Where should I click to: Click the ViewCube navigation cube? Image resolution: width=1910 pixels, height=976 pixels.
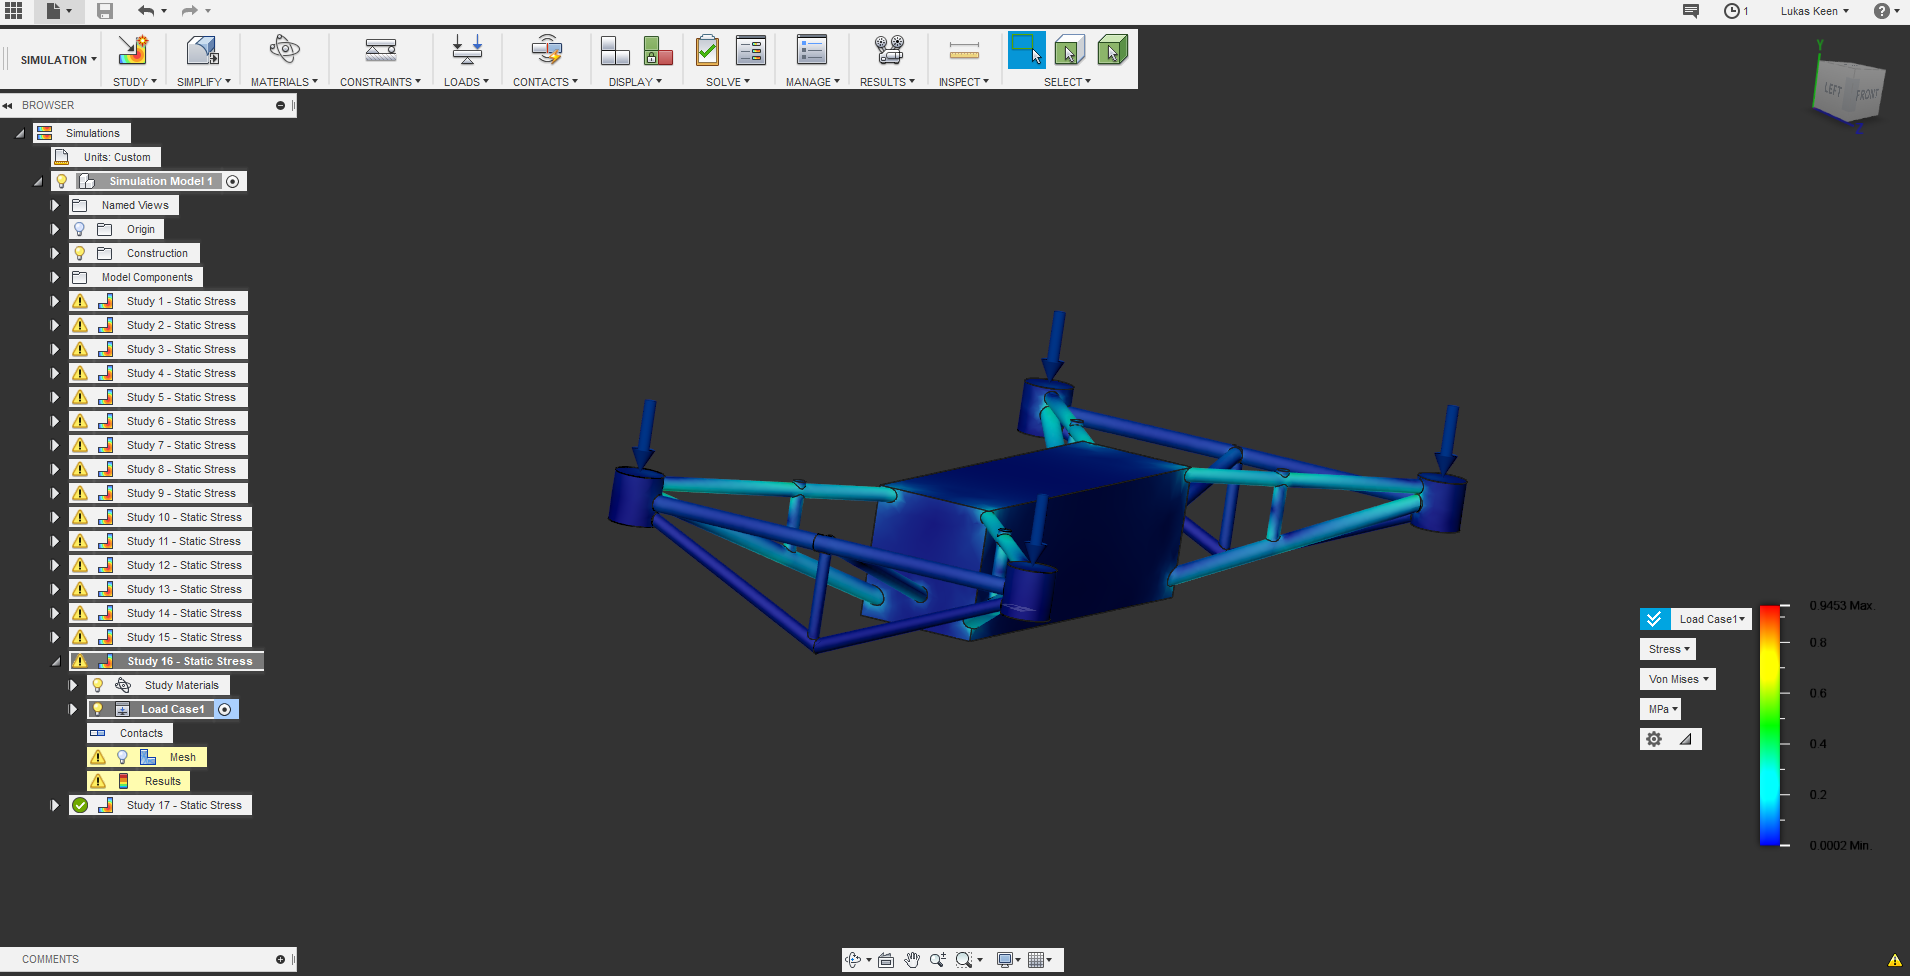(1848, 92)
